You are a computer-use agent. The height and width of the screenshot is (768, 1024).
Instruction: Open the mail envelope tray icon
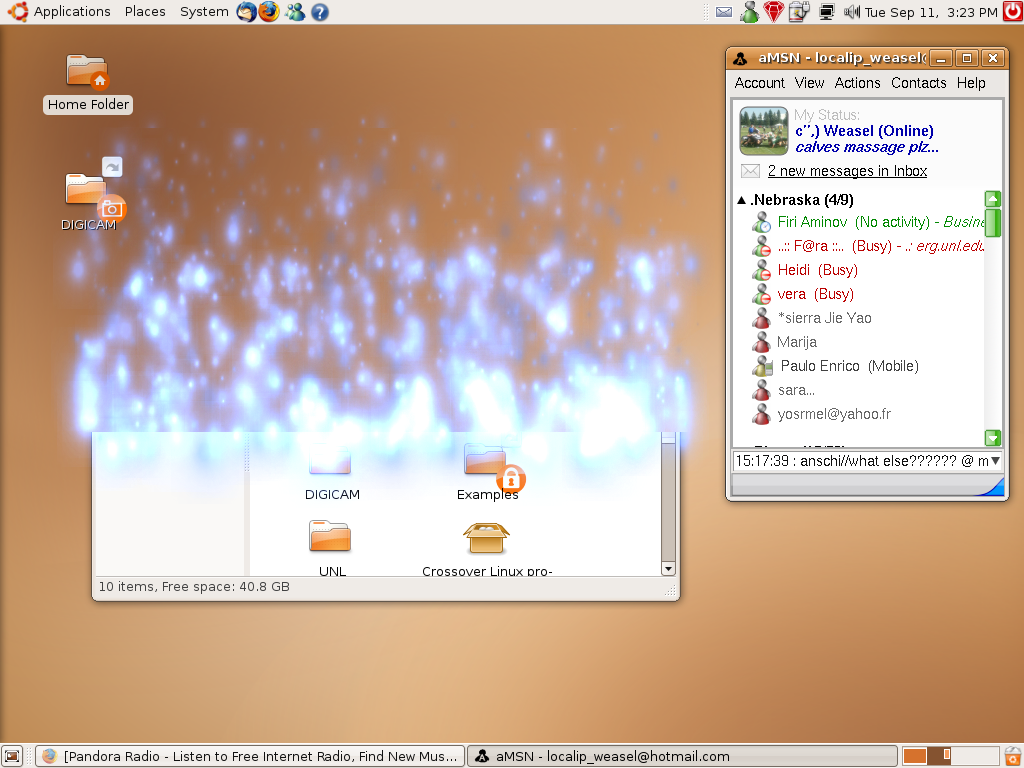point(724,12)
